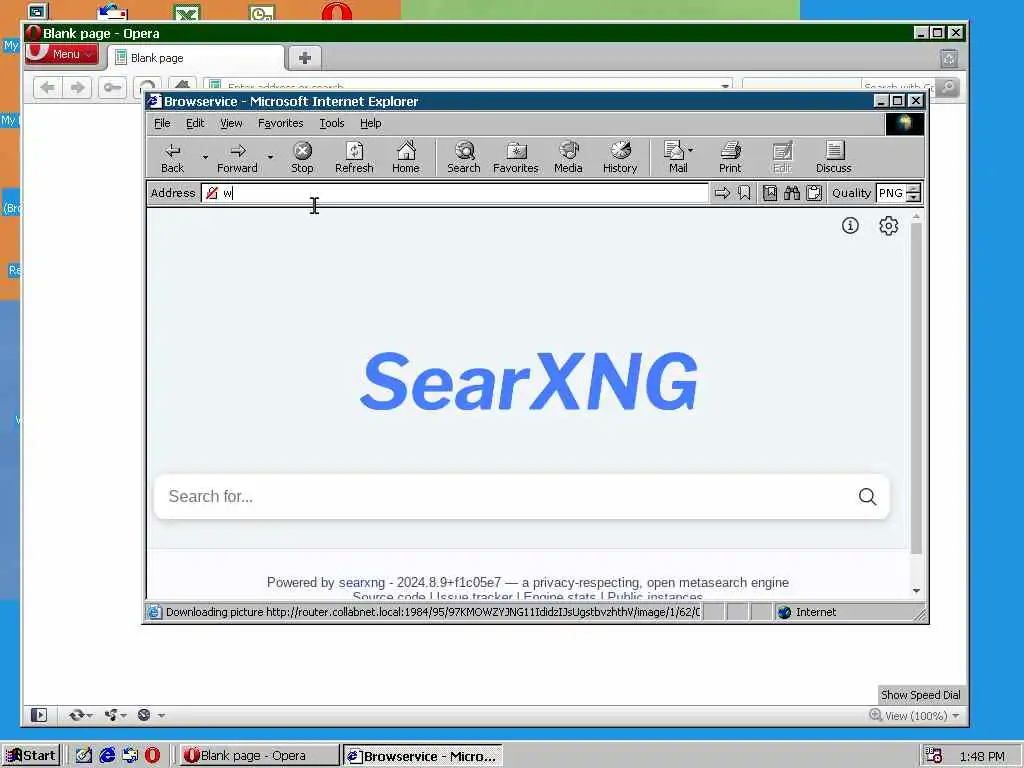This screenshot has width=1024, height=768.
Task: Click the page scrollbar up arrow
Action: pyautogui.click(x=916, y=216)
